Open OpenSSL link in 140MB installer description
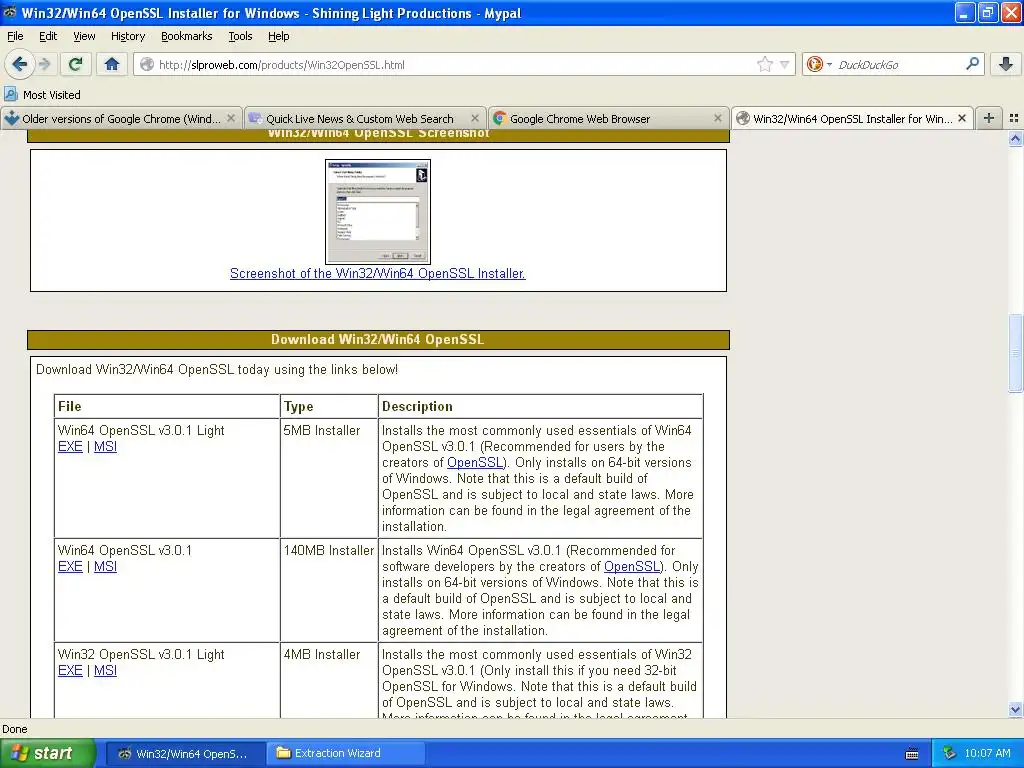The height and width of the screenshot is (768, 1024). pos(632,567)
